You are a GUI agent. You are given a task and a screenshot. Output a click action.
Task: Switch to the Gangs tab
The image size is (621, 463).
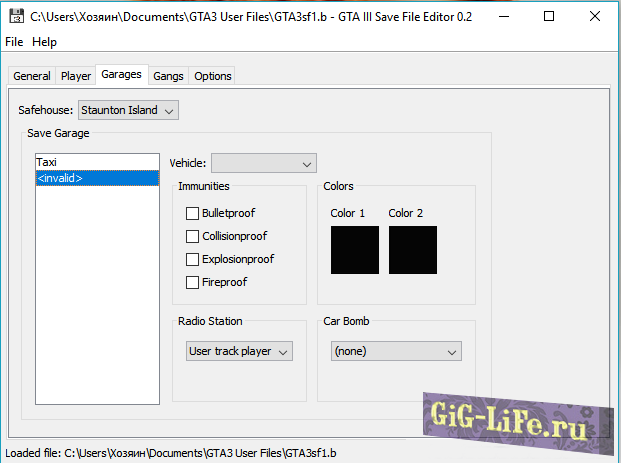[x=168, y=76]
